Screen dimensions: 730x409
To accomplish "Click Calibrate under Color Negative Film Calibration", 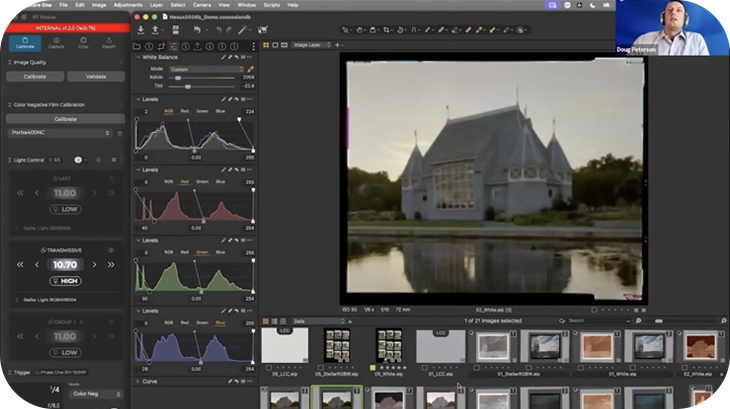I will pyautogui.click(x=66, y=119).
